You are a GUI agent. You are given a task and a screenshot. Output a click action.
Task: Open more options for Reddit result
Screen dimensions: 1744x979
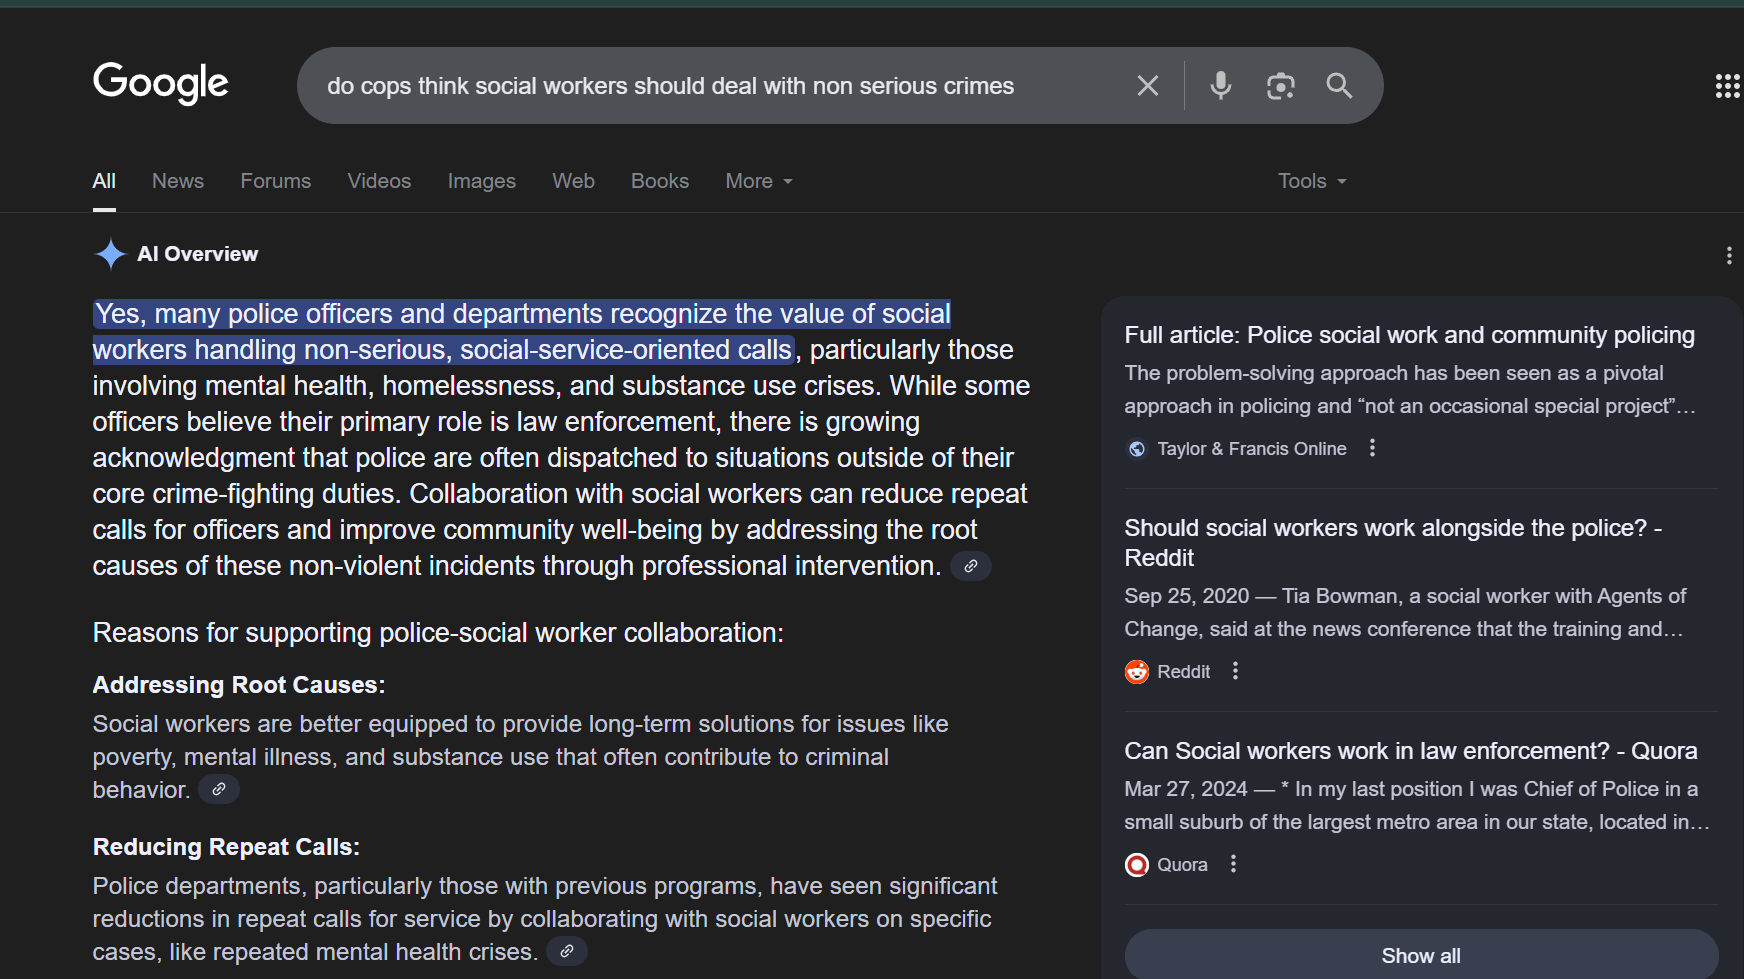tap(1235, 671)
